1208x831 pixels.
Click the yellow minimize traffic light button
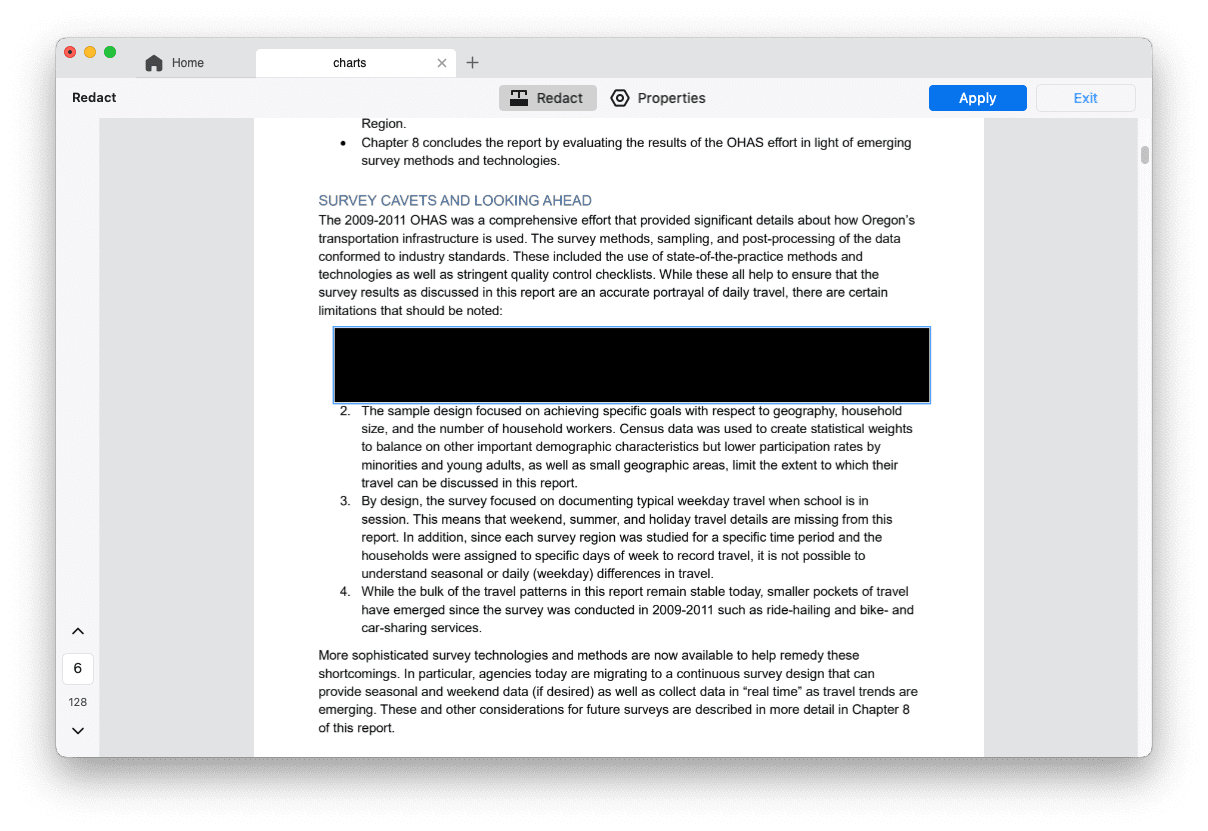[90, 51]
